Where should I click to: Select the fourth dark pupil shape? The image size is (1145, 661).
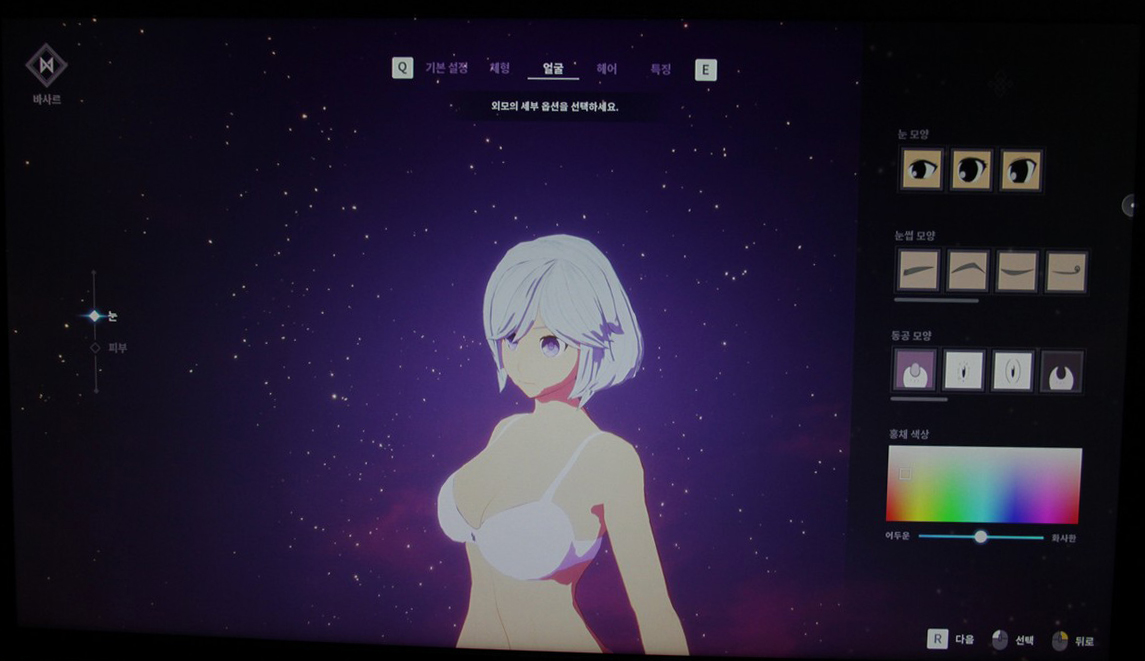point(1062,372)
